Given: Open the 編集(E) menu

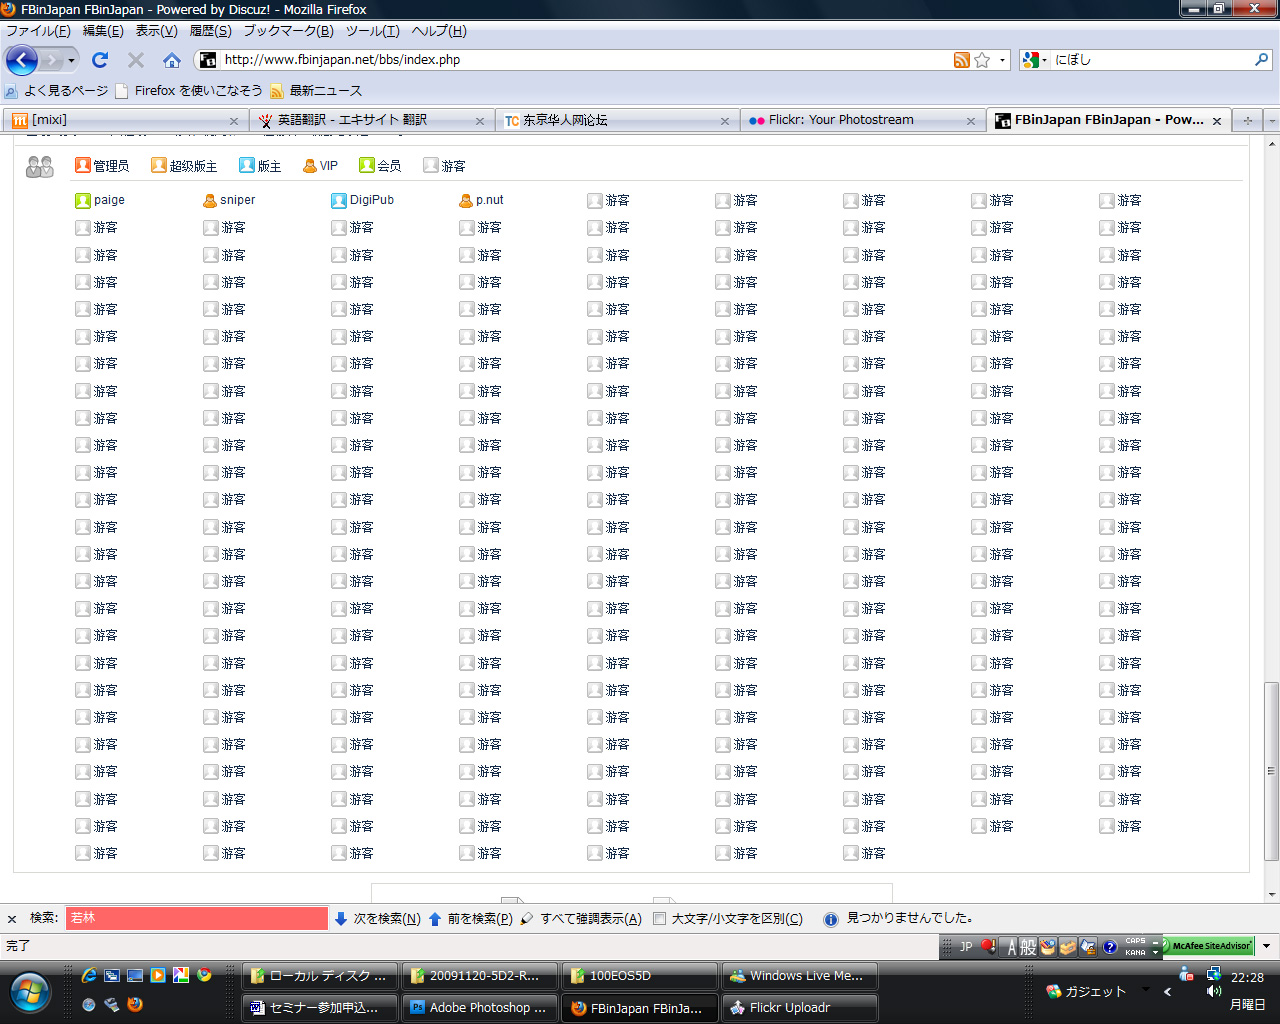Looking at the screenshot, I should (x=103, y=31).
